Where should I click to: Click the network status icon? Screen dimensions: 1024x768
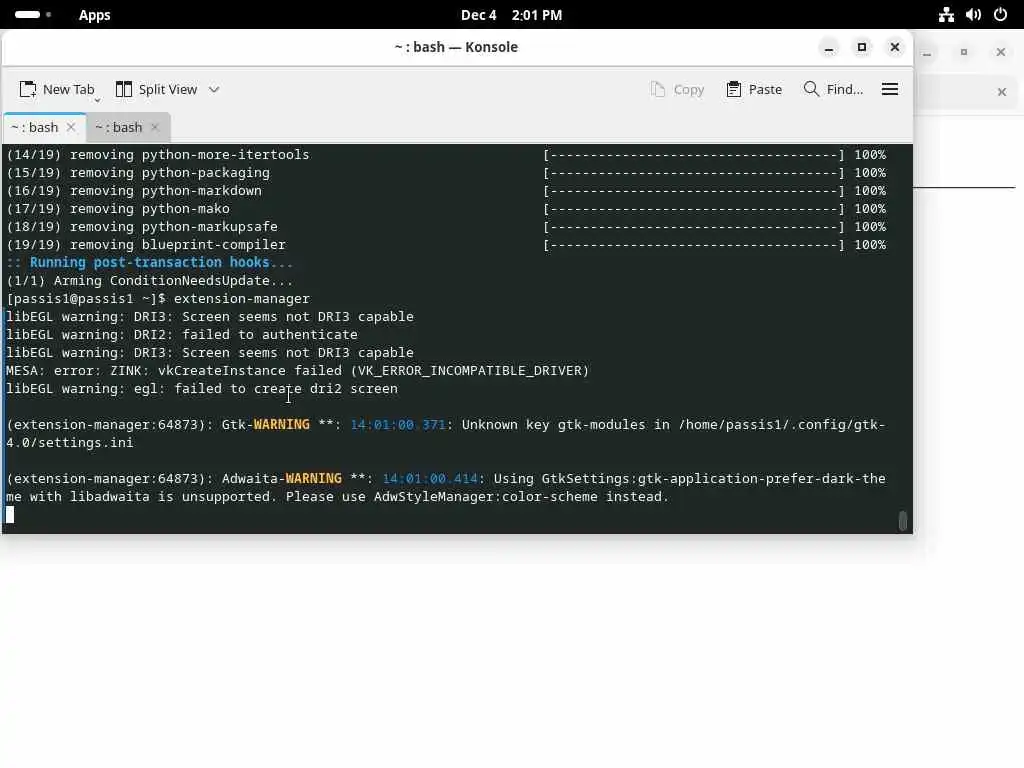[x=946, y=15]
